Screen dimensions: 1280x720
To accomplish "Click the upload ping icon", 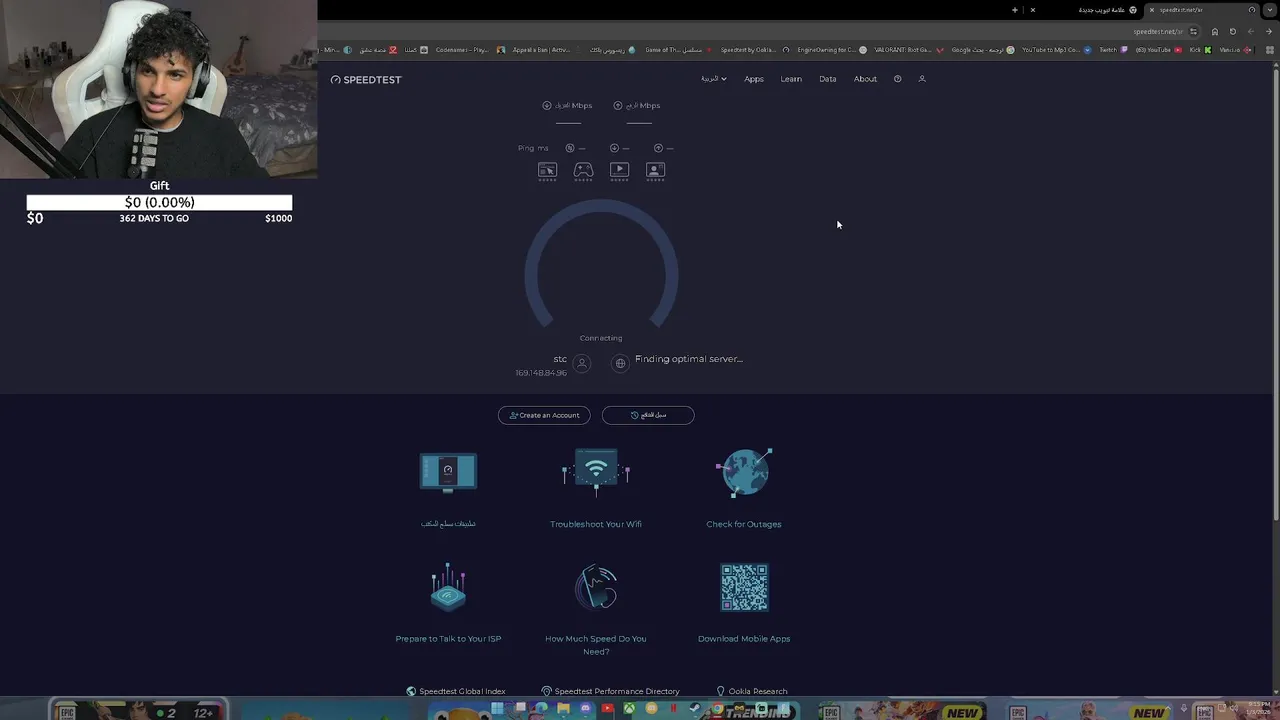I will click(x=658, y=148).
